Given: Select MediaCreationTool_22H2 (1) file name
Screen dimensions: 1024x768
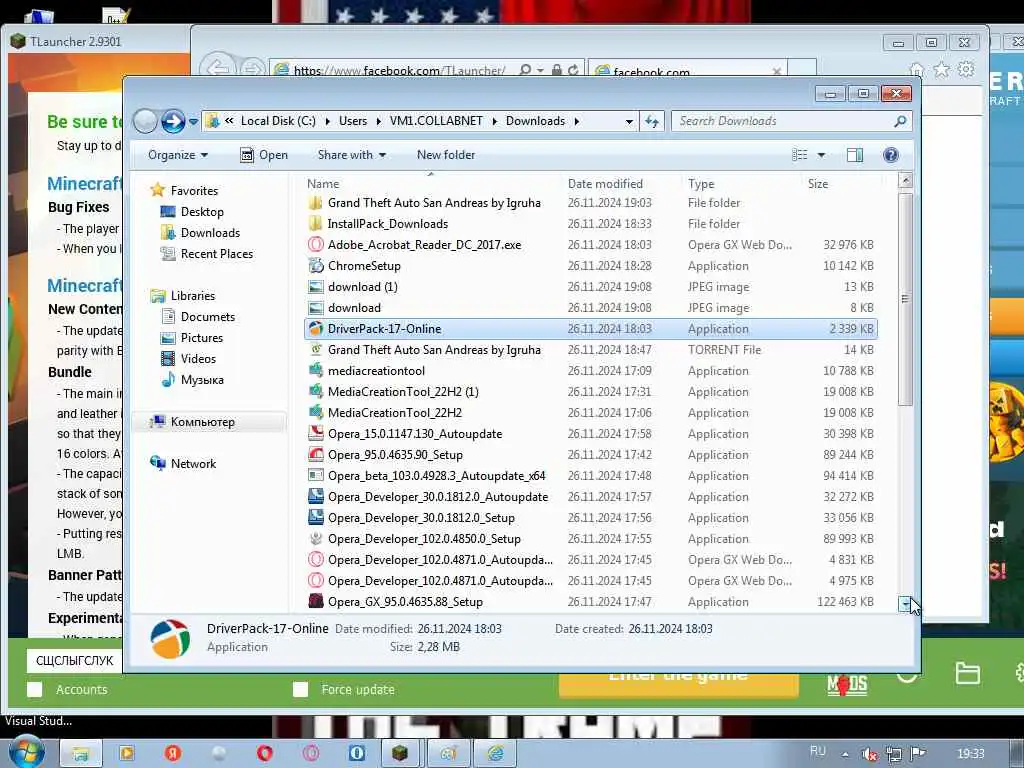Looking at the screenshot, I should click(x=403, y=392).
